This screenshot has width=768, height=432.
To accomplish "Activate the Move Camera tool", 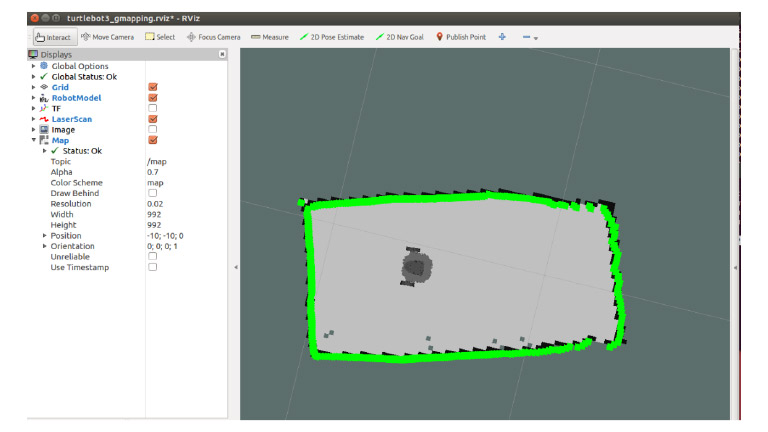I will click(107, 37).
